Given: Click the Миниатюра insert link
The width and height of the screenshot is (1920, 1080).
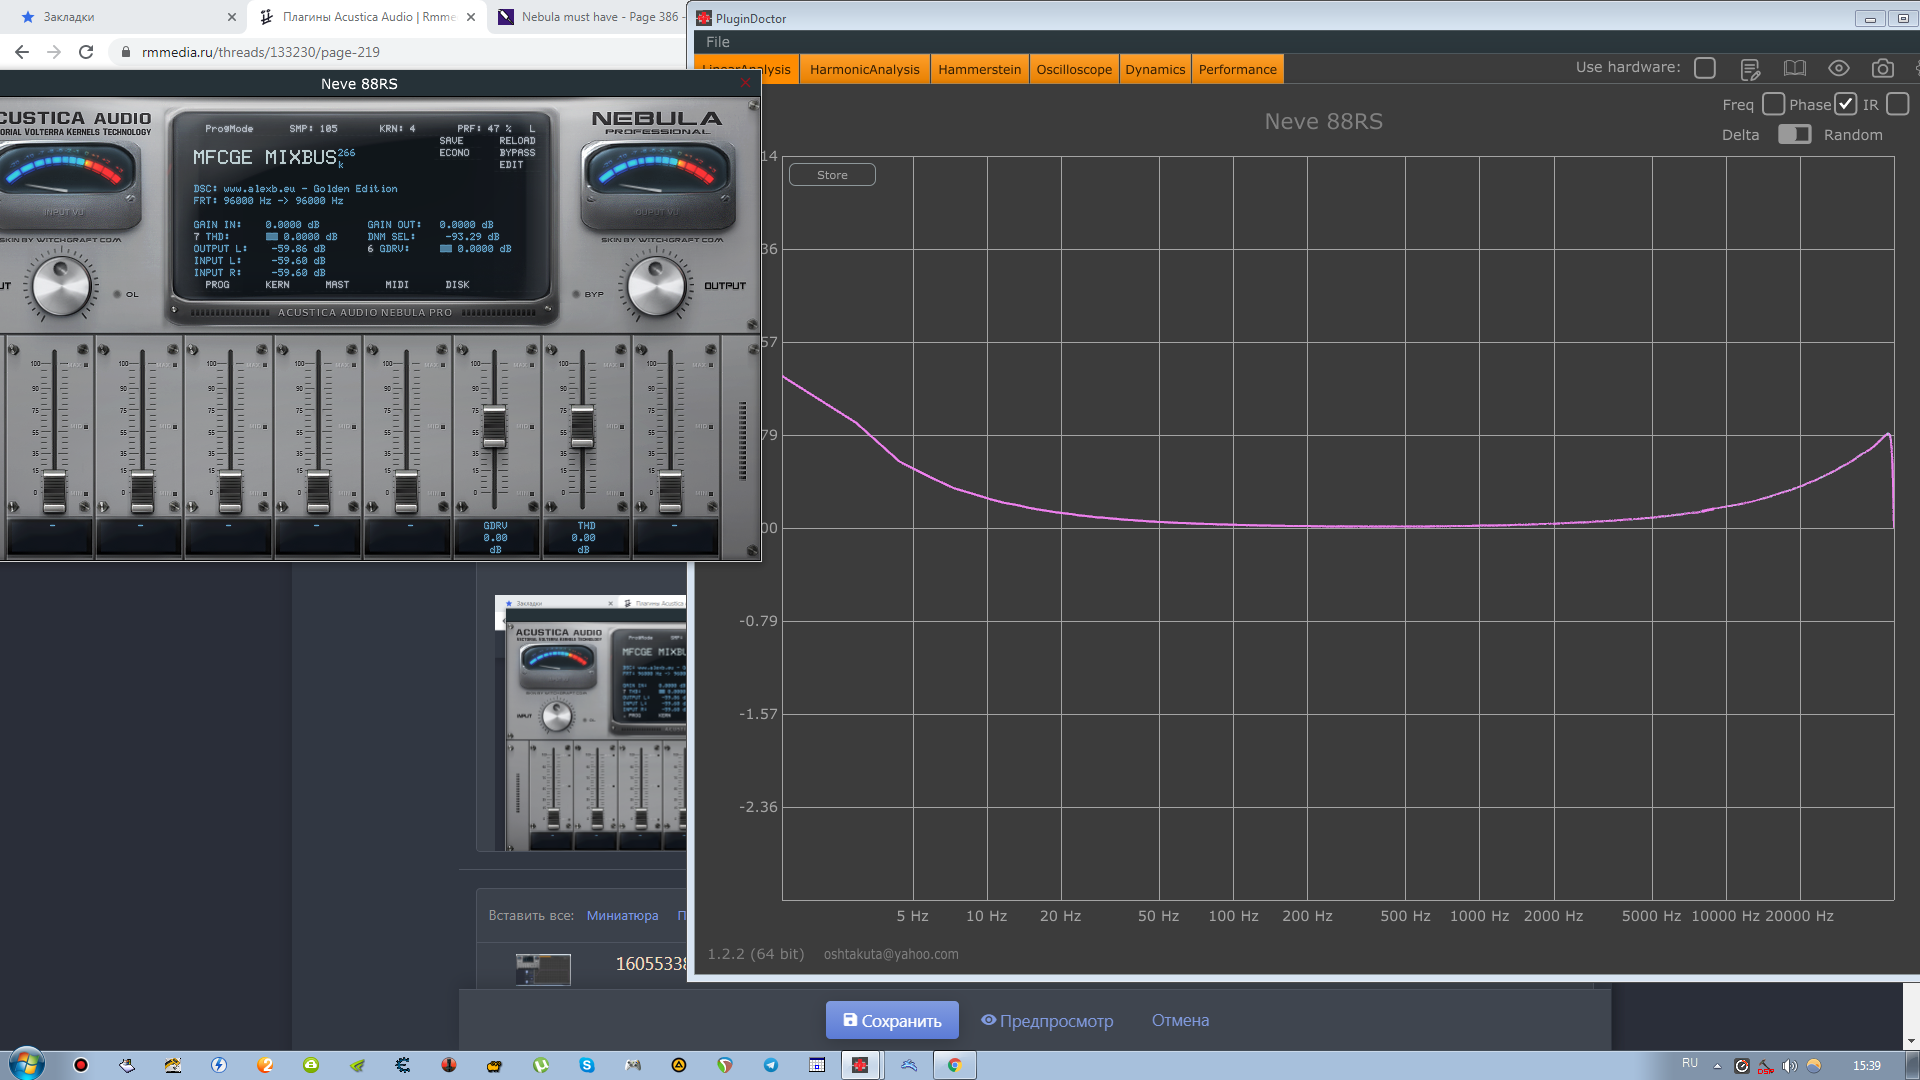Looking at the screenshot, I should click(x=622, y=915).
